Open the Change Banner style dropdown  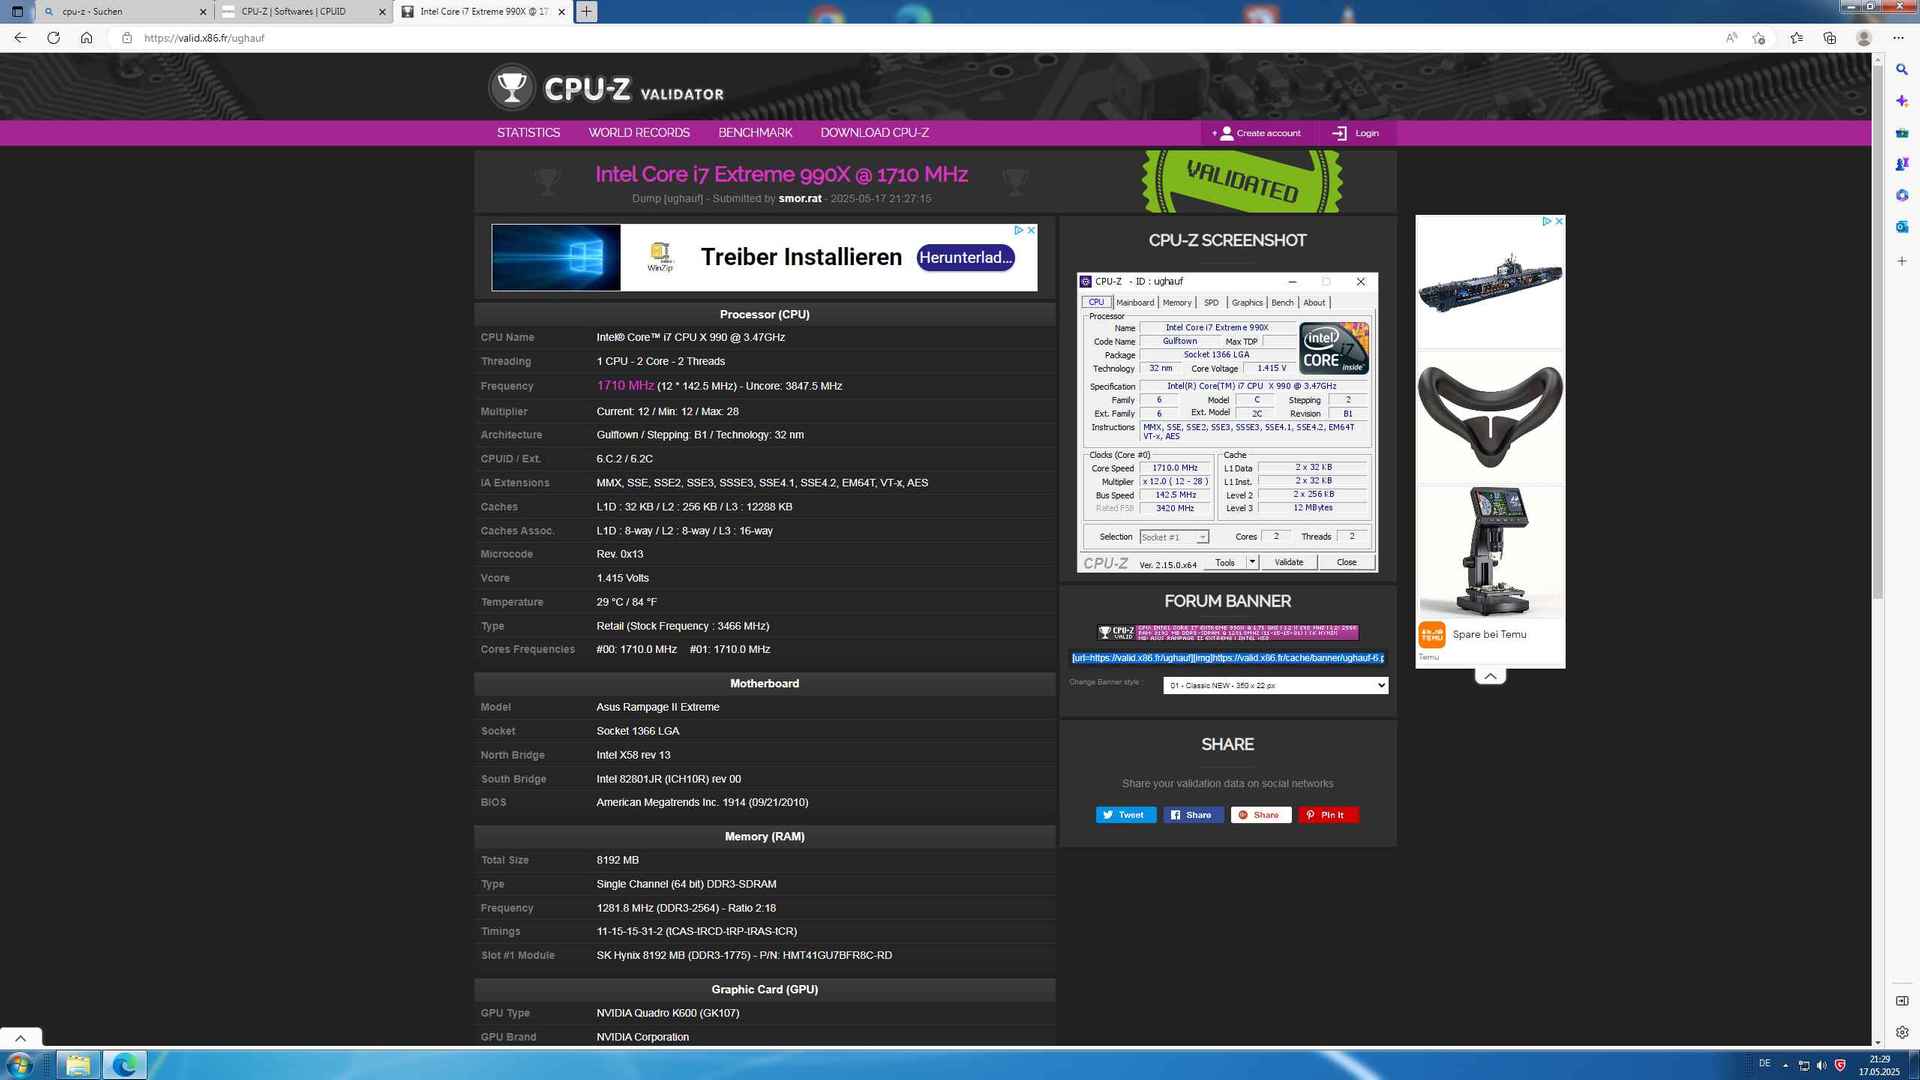(1275, 685)
